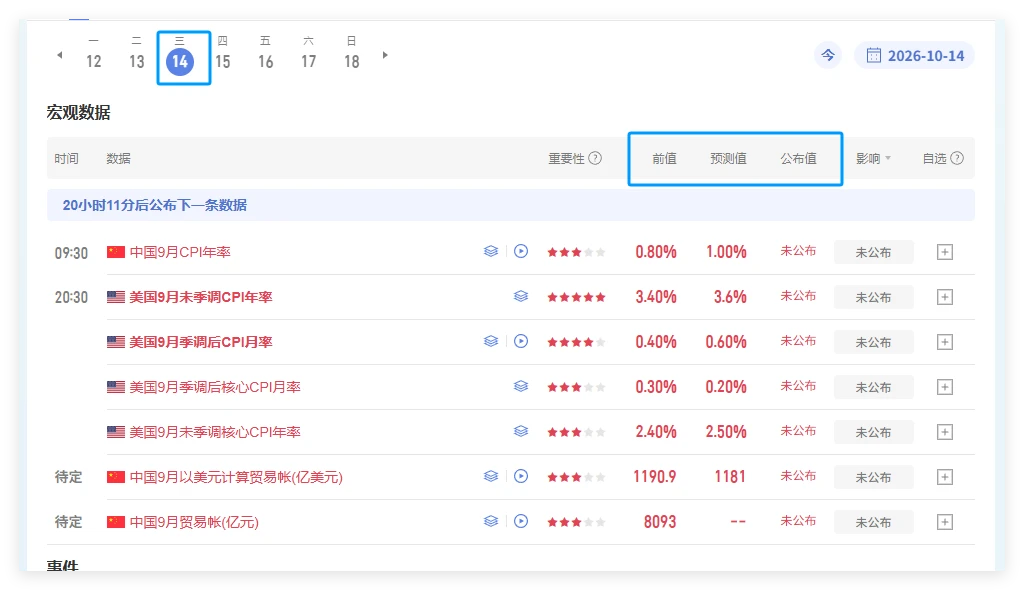Click the forecast value 3.6%

730,297
